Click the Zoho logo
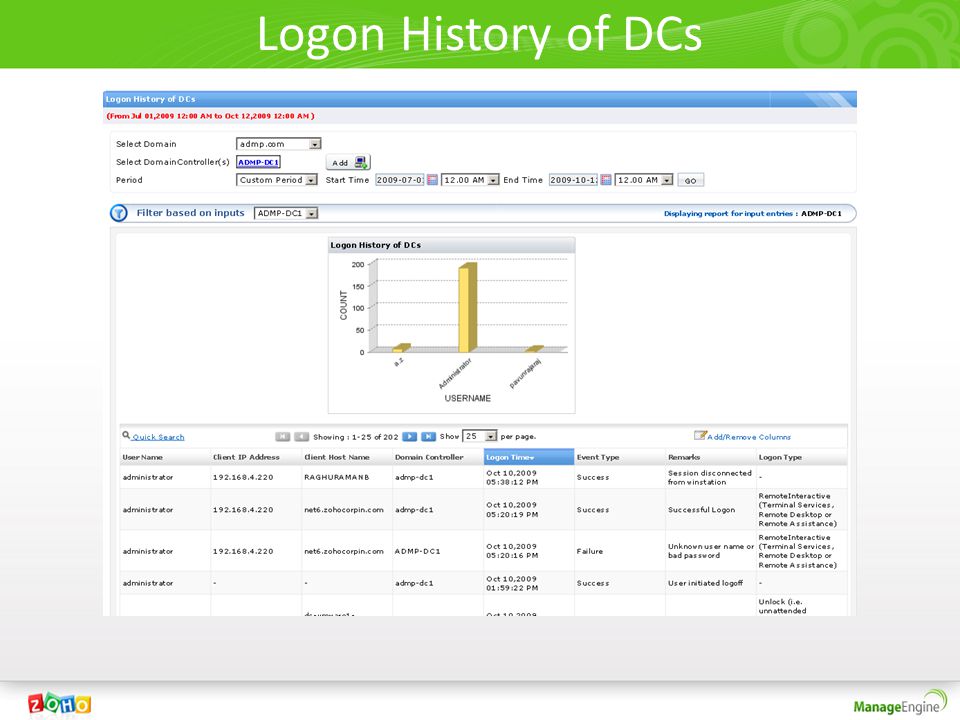The height and width of the screenshot is (720, 960). [59, 704]
